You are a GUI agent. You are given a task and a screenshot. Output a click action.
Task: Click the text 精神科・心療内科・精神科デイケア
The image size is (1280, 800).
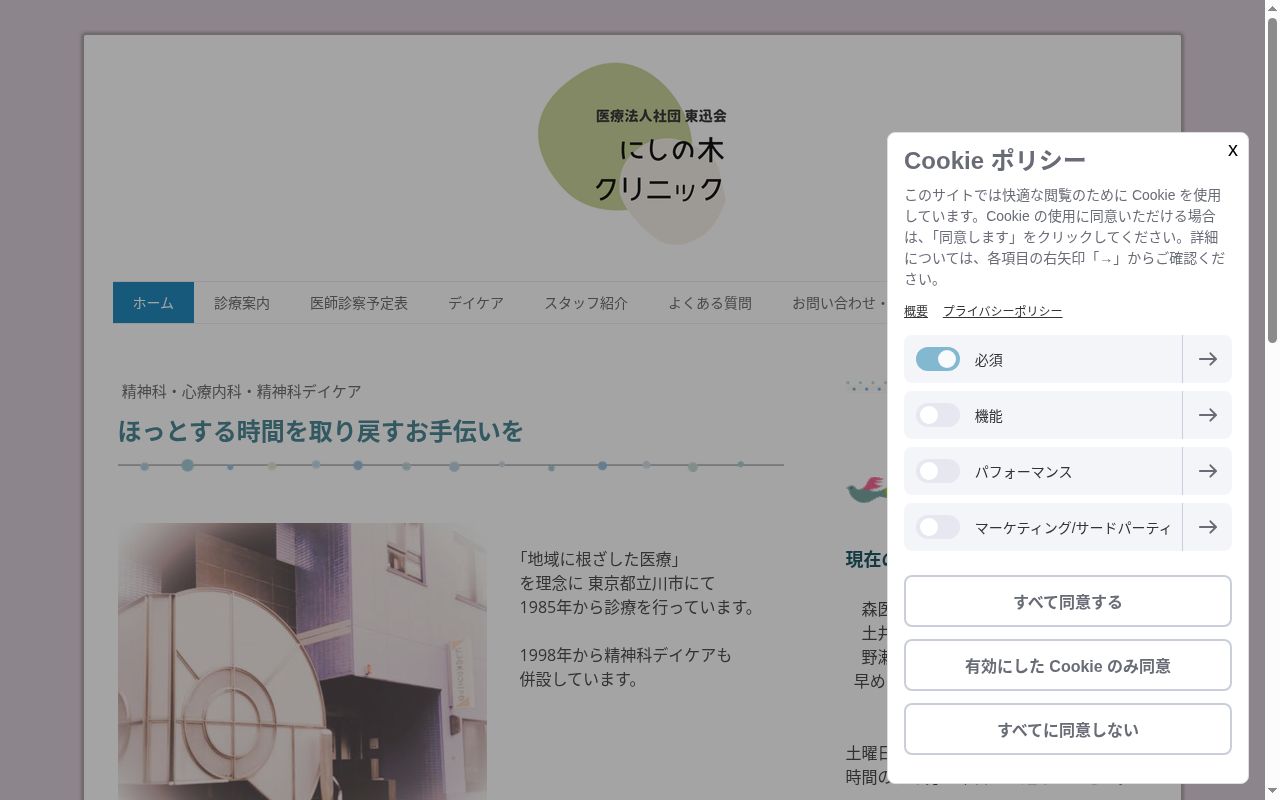tap(241, 391)
